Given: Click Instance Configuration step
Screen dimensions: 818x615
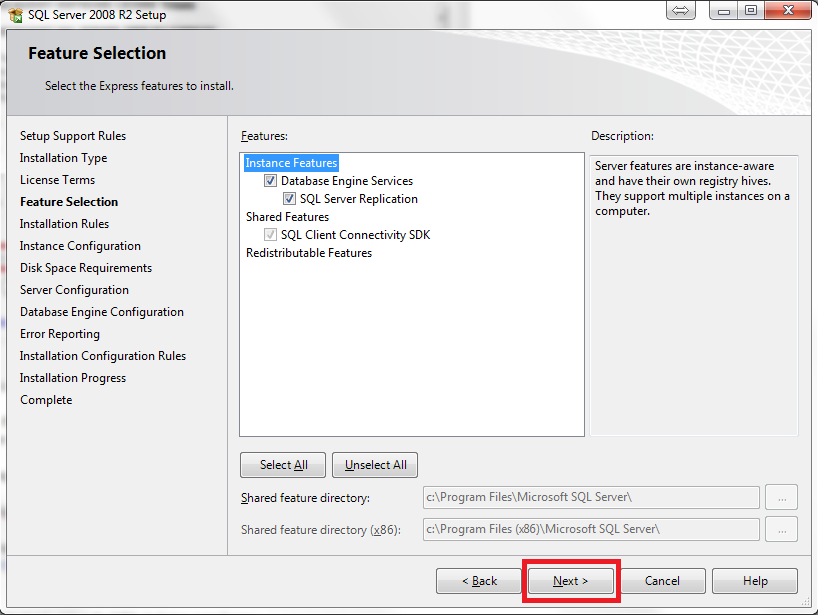Looking at the screenshot, I should tap(80, 246).
